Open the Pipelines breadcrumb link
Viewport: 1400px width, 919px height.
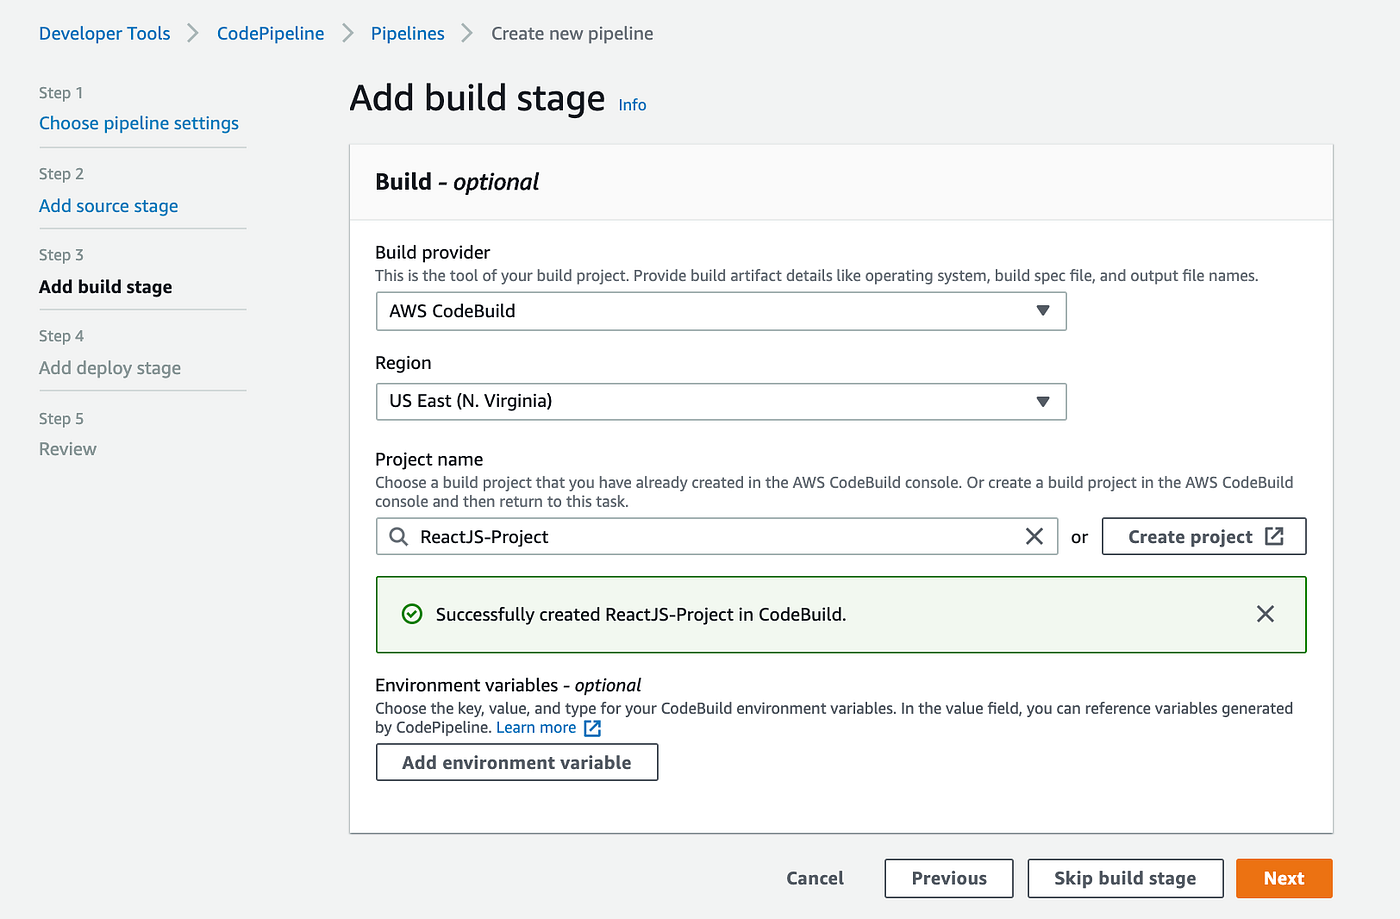[x=407, y=34]
